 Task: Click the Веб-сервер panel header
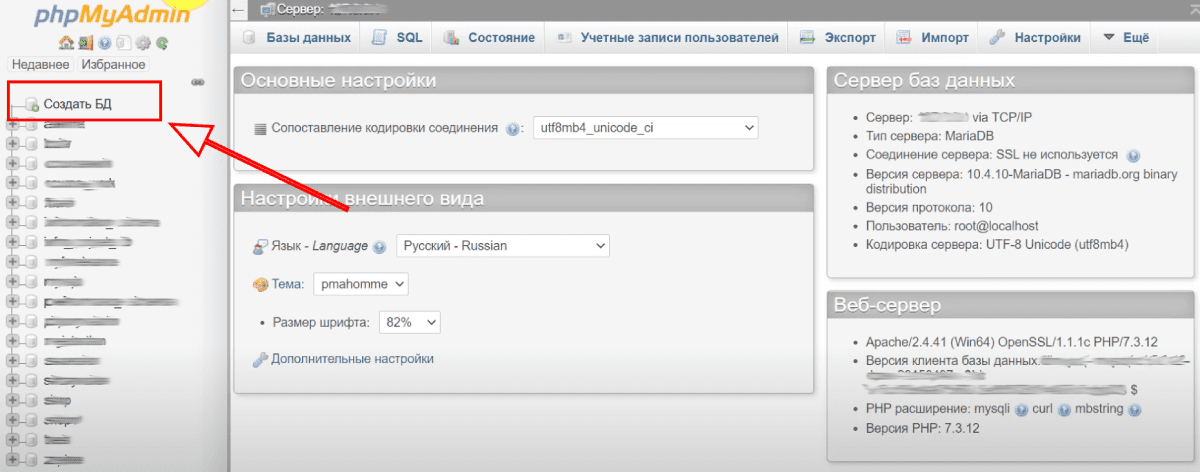(x=1011, y=305)
